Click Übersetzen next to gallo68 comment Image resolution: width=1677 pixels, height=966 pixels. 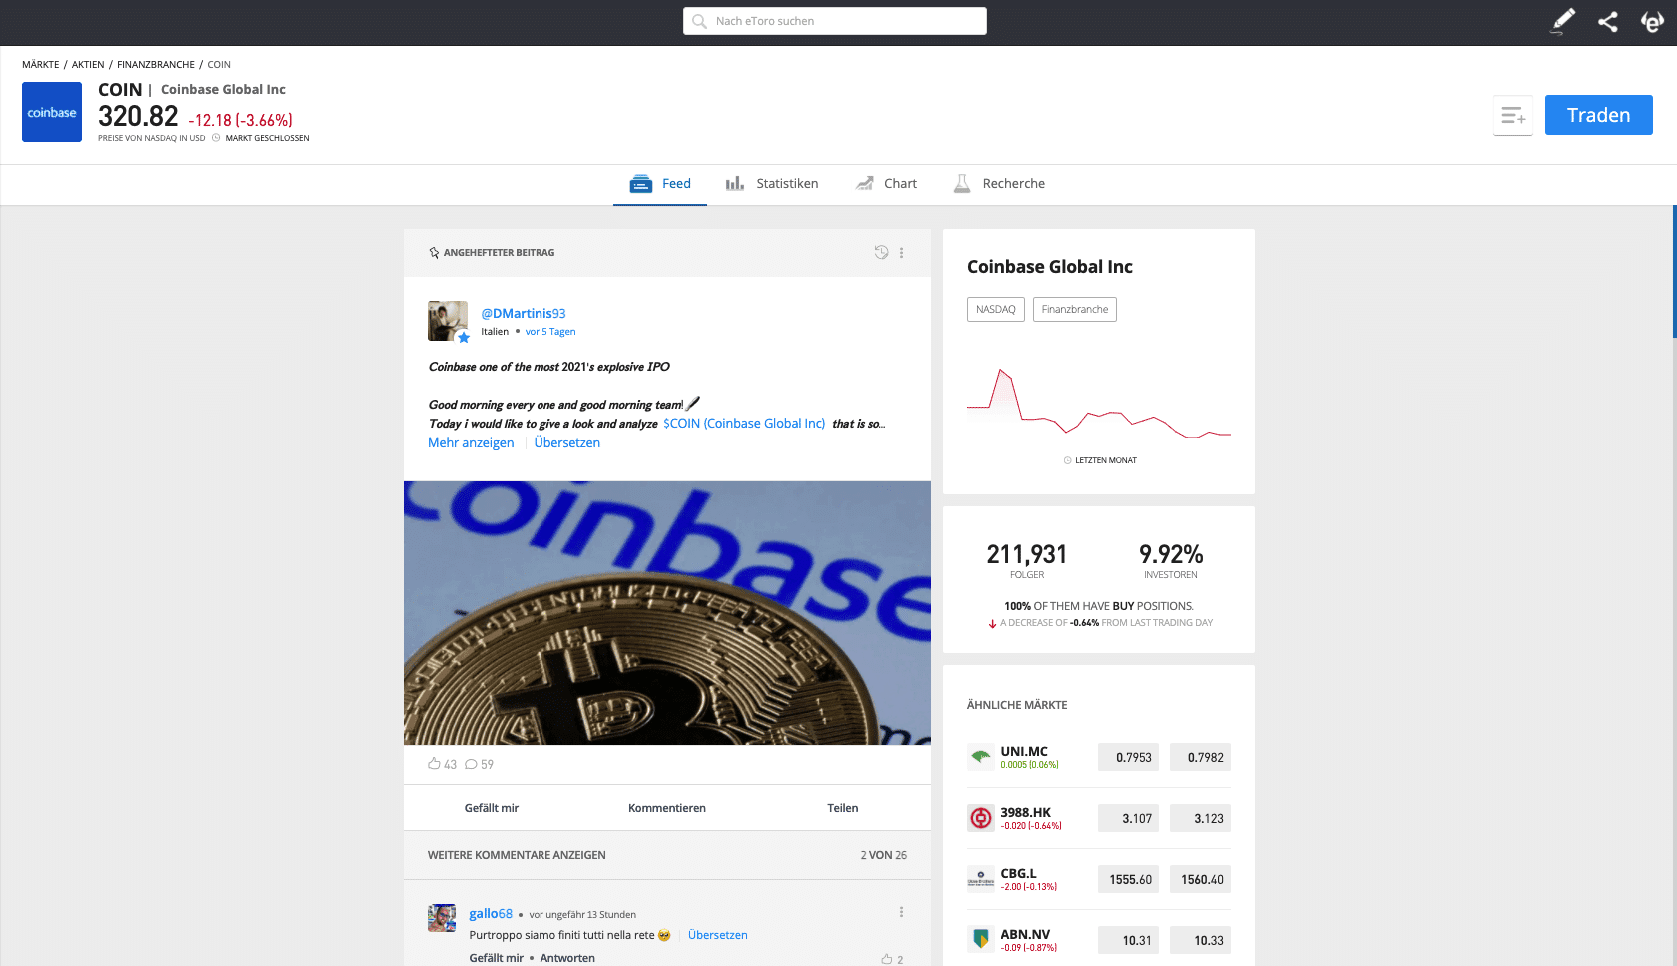pos(718,935)
